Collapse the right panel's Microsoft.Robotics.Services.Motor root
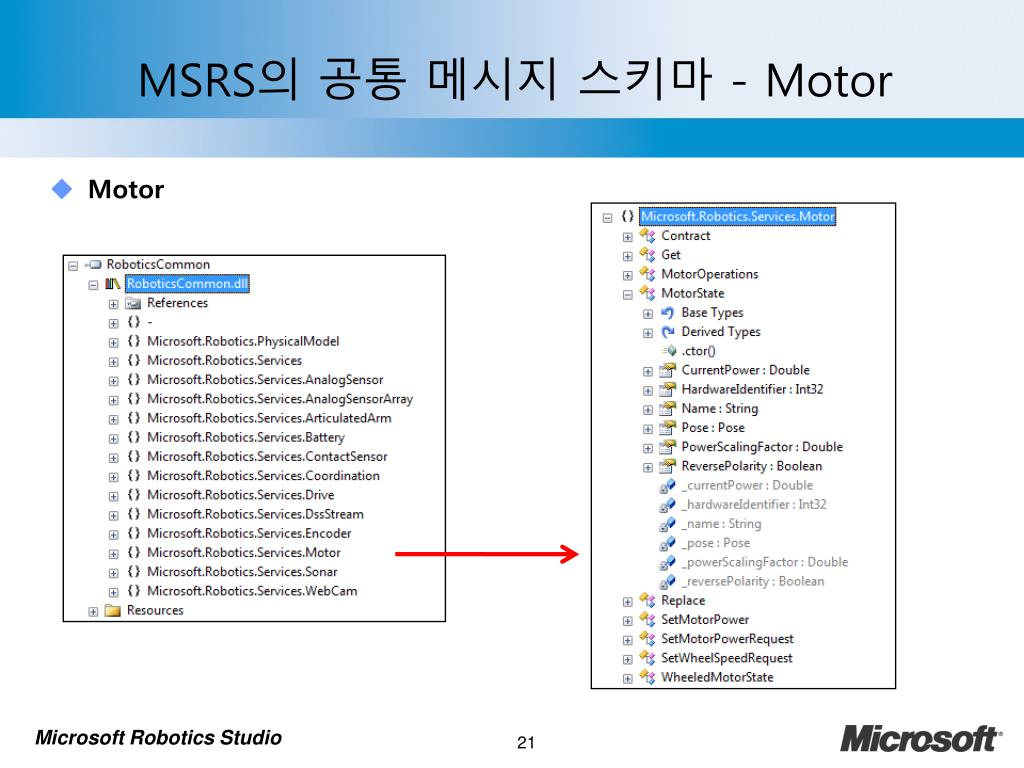The height and width of the screenshot is (768, 1024). pyautogui.click(x=607, y=217)
